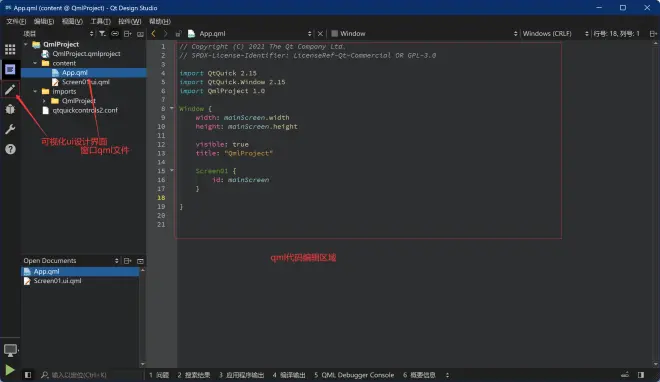Open Projects mode wrench icon
This screenshot has height=382, width=660.
coord(10,129)
